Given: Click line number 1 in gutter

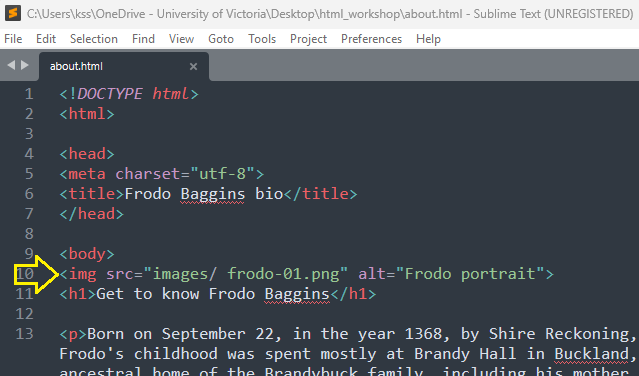Looking at the screenshot, I should 29,94.
